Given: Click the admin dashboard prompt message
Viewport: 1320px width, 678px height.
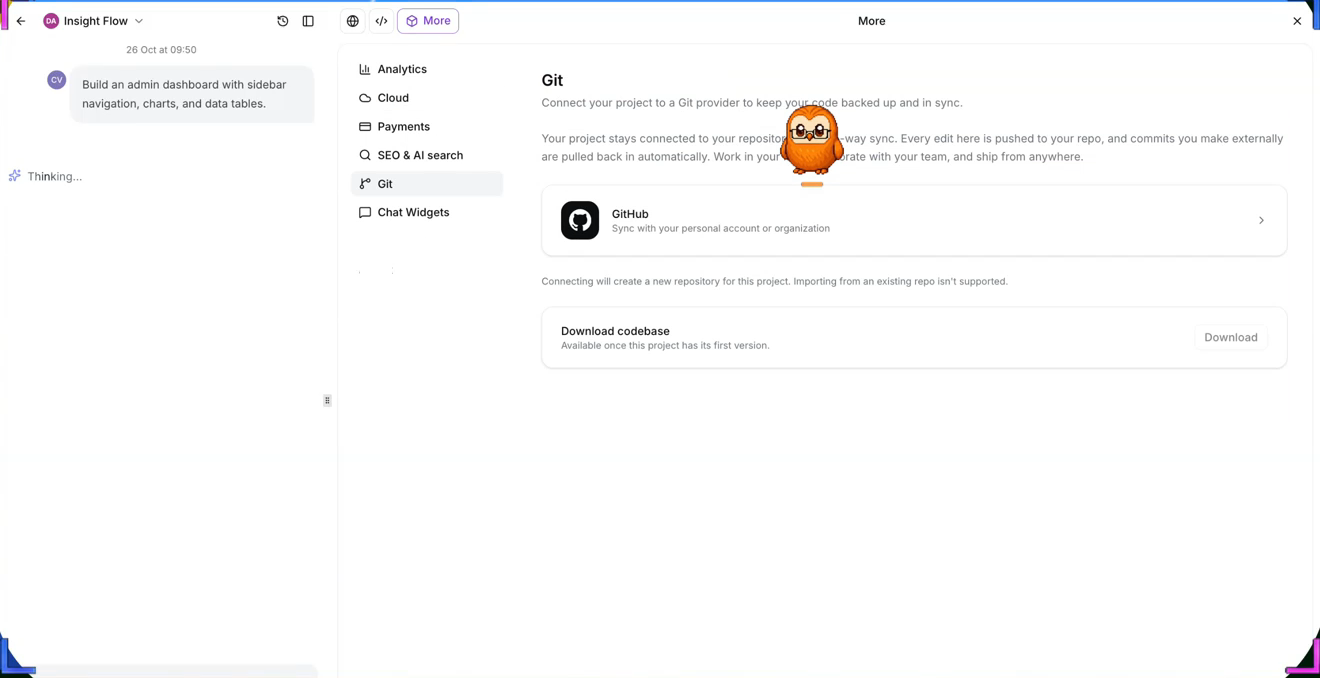Looking at the screenshot, I should [192, 94].
